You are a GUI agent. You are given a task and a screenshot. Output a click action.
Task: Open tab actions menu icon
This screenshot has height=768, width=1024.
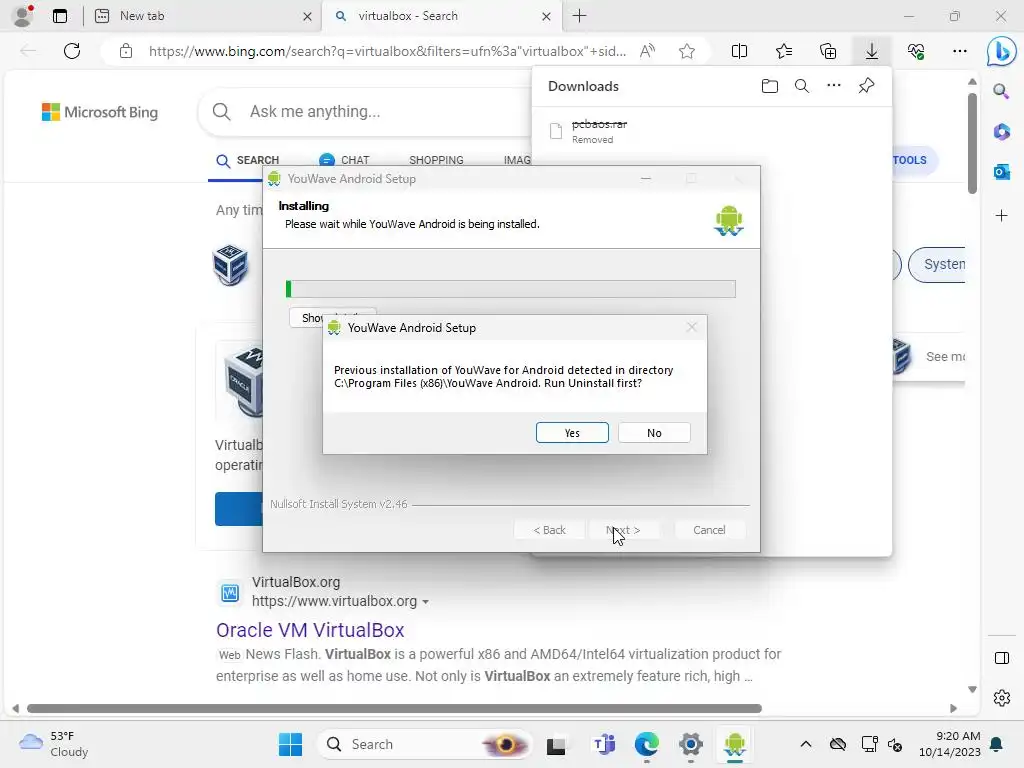click(59, 16)
